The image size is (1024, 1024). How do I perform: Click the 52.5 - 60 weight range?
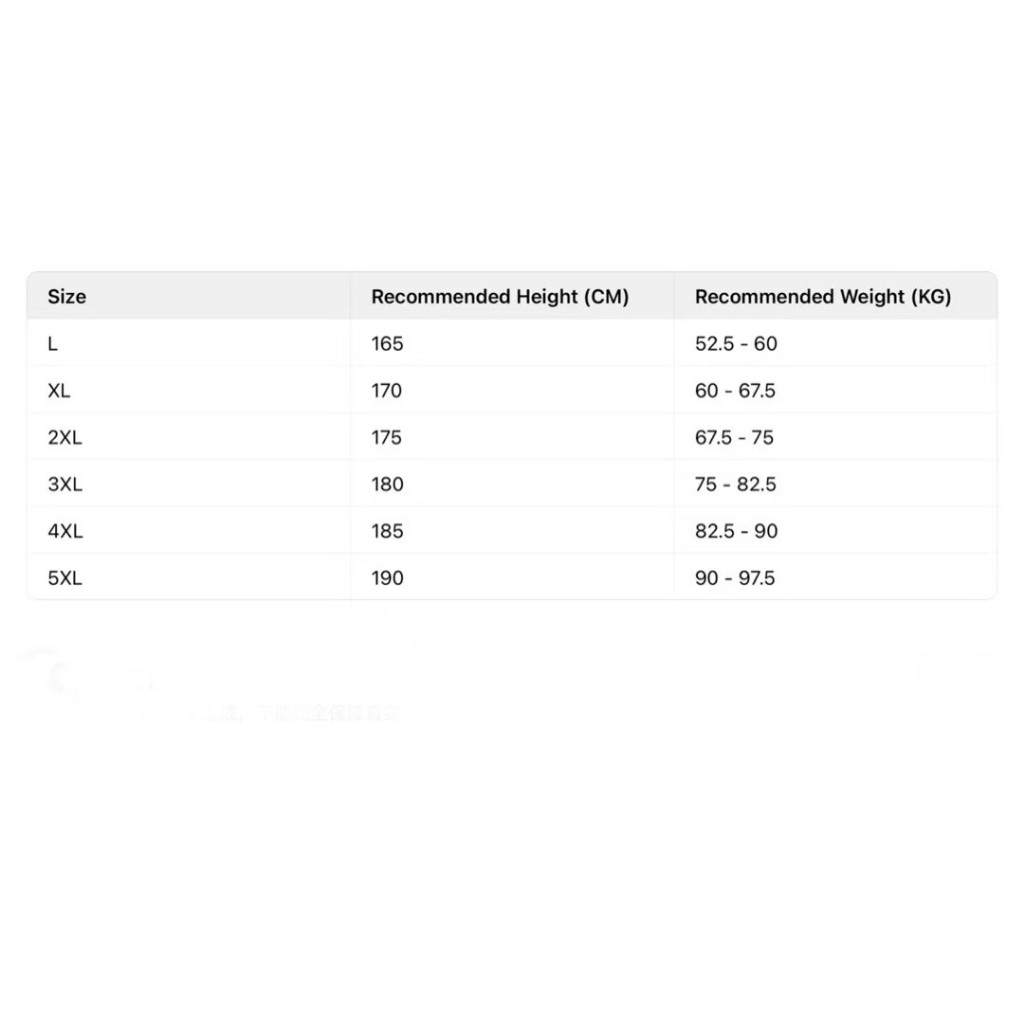click(736, 344)
